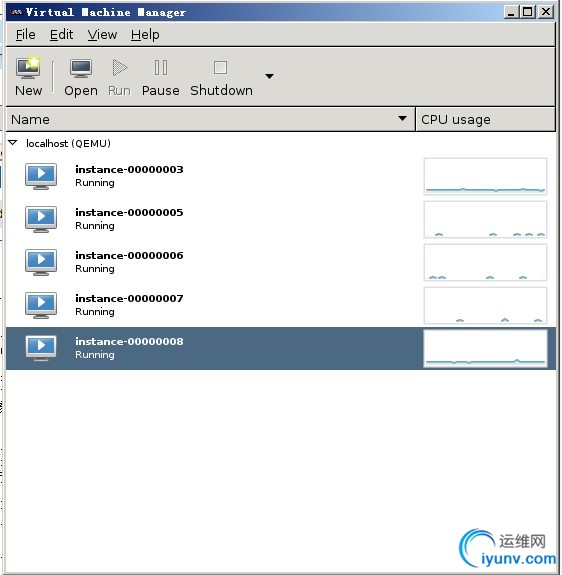Image resolution: width=562 pixels, height=575 pixels.
Task: Select instance-00000008 name text
Action: (129, 341)
